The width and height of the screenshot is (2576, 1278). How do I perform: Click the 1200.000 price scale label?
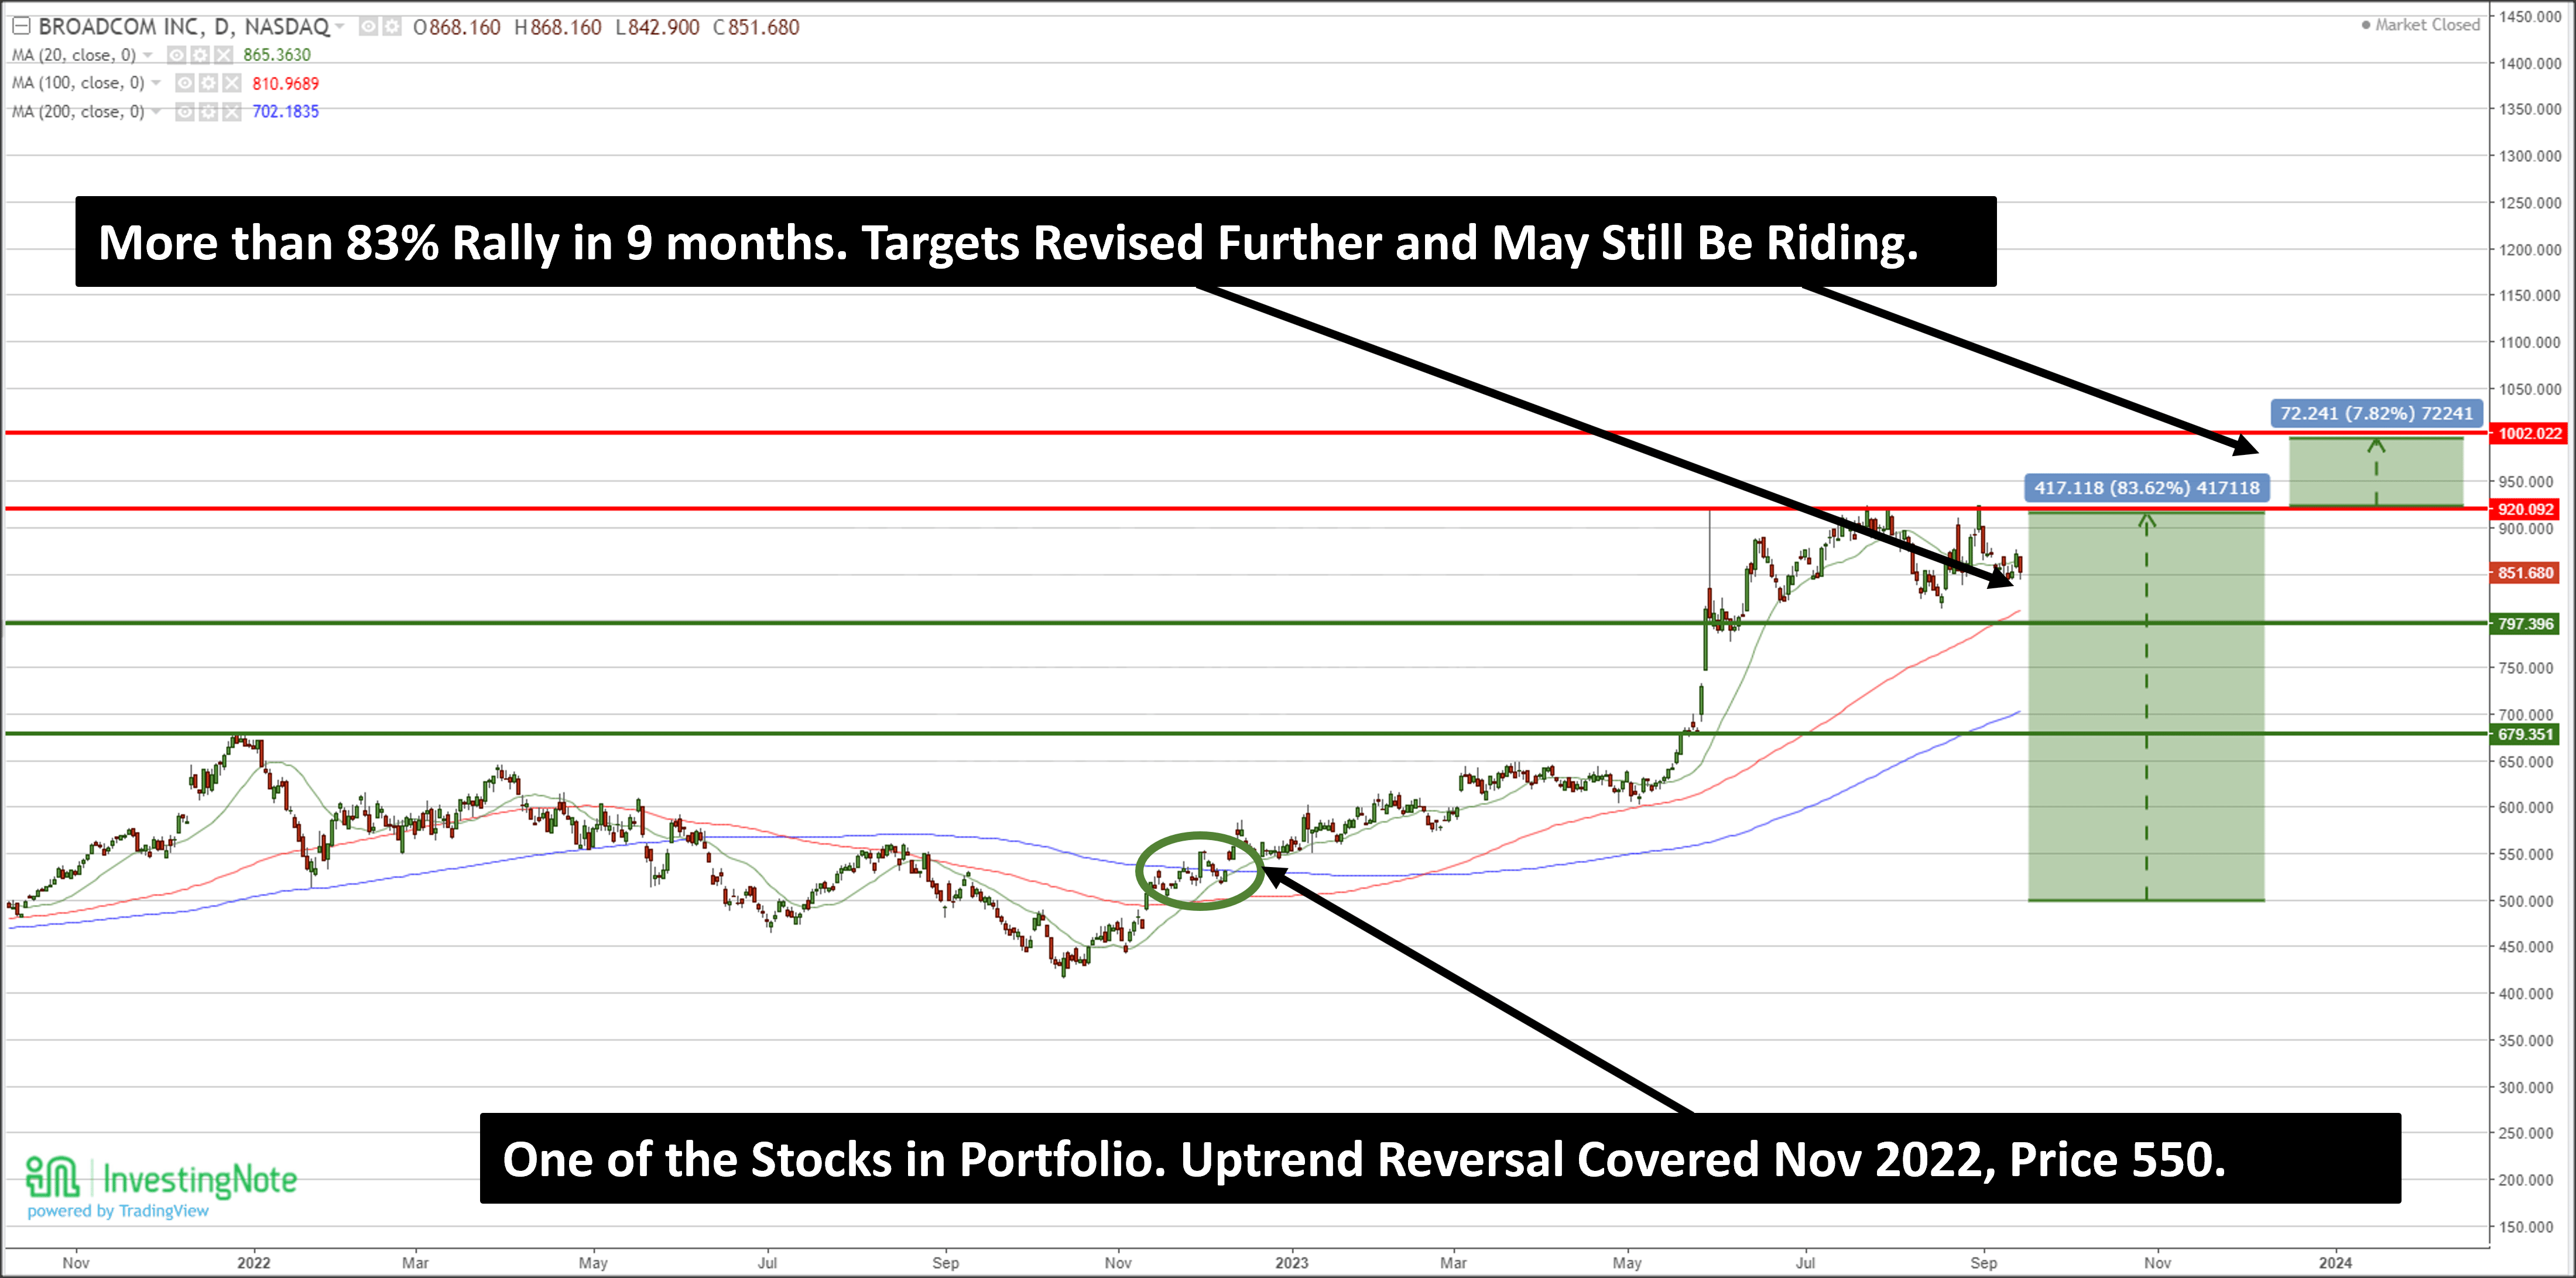[x=2531, y=250]
